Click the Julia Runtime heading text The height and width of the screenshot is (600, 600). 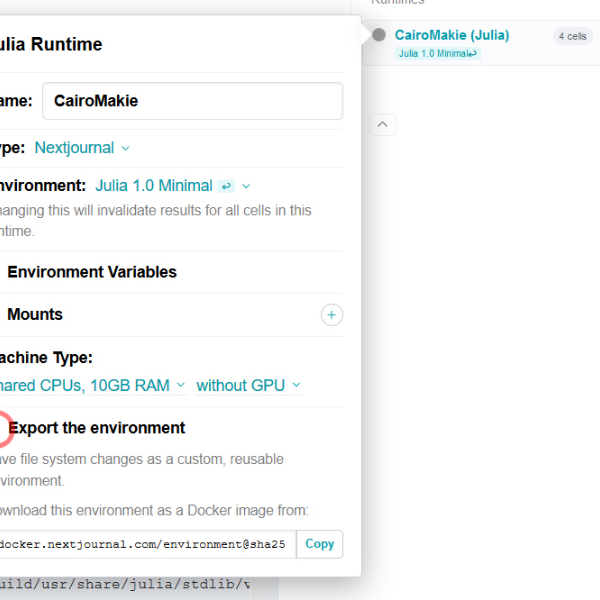[51, 44]
